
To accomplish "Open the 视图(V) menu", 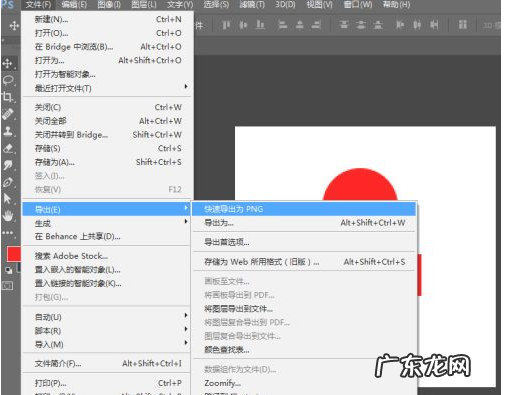I will (x=320, y=5).
